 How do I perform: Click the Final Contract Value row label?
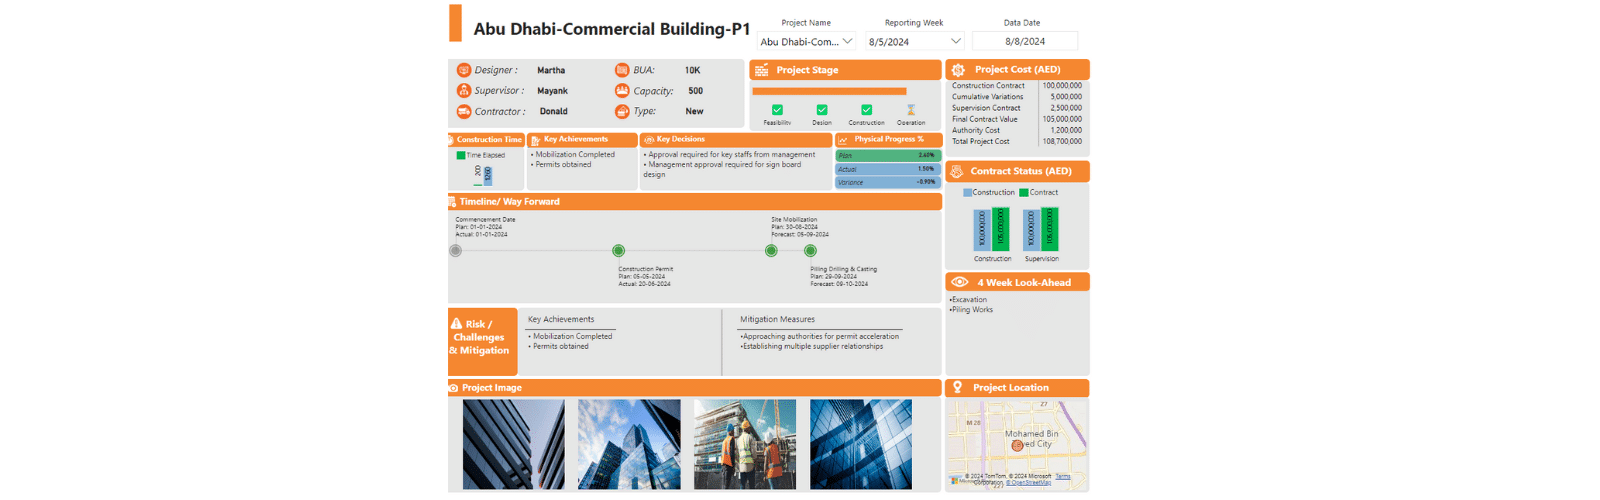pos(985,119)
